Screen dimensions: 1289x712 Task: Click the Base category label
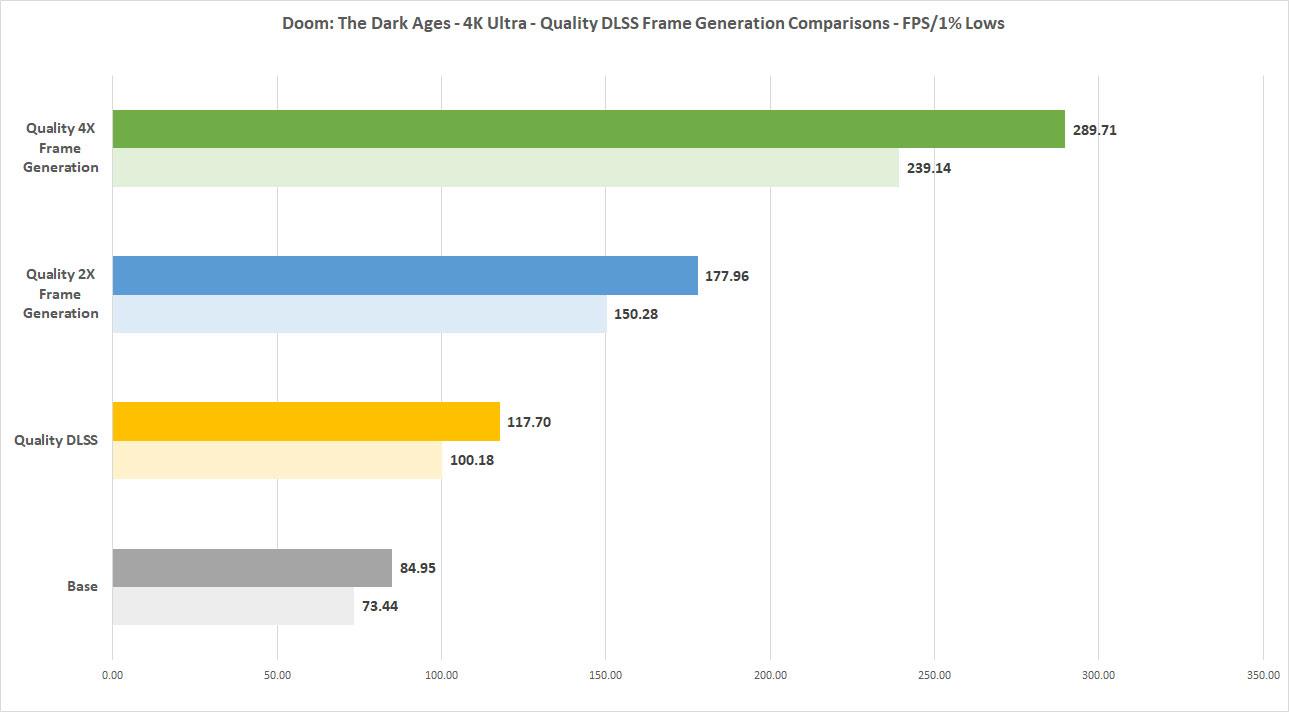(83, 586)
